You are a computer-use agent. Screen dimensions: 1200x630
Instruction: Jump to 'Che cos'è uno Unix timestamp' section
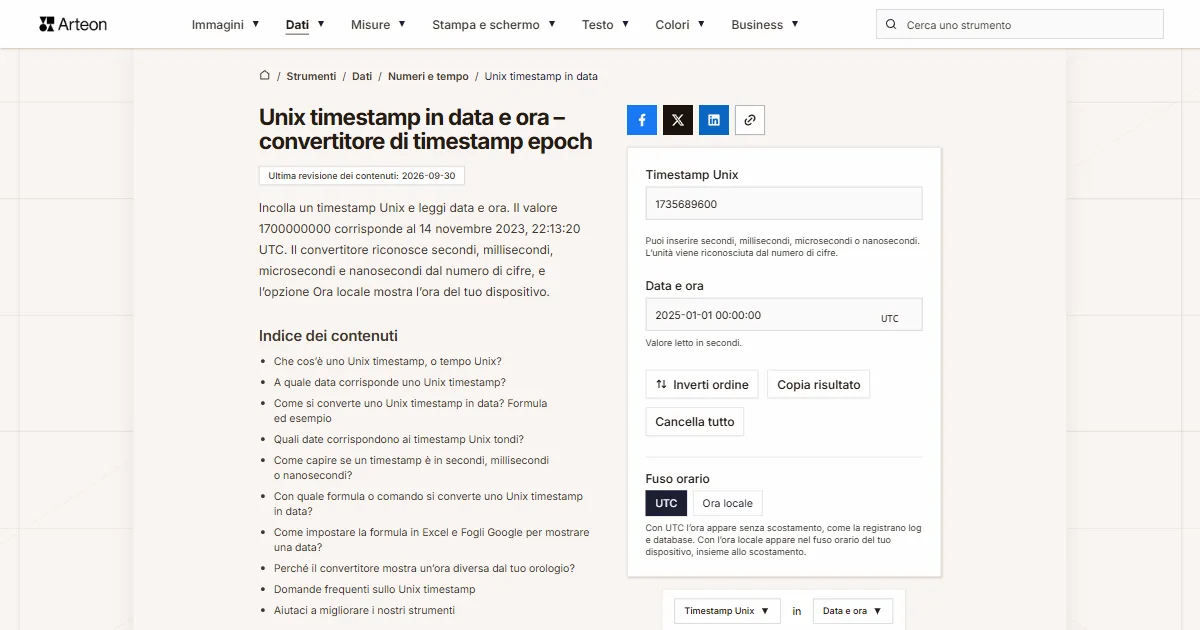coord(388,361)
